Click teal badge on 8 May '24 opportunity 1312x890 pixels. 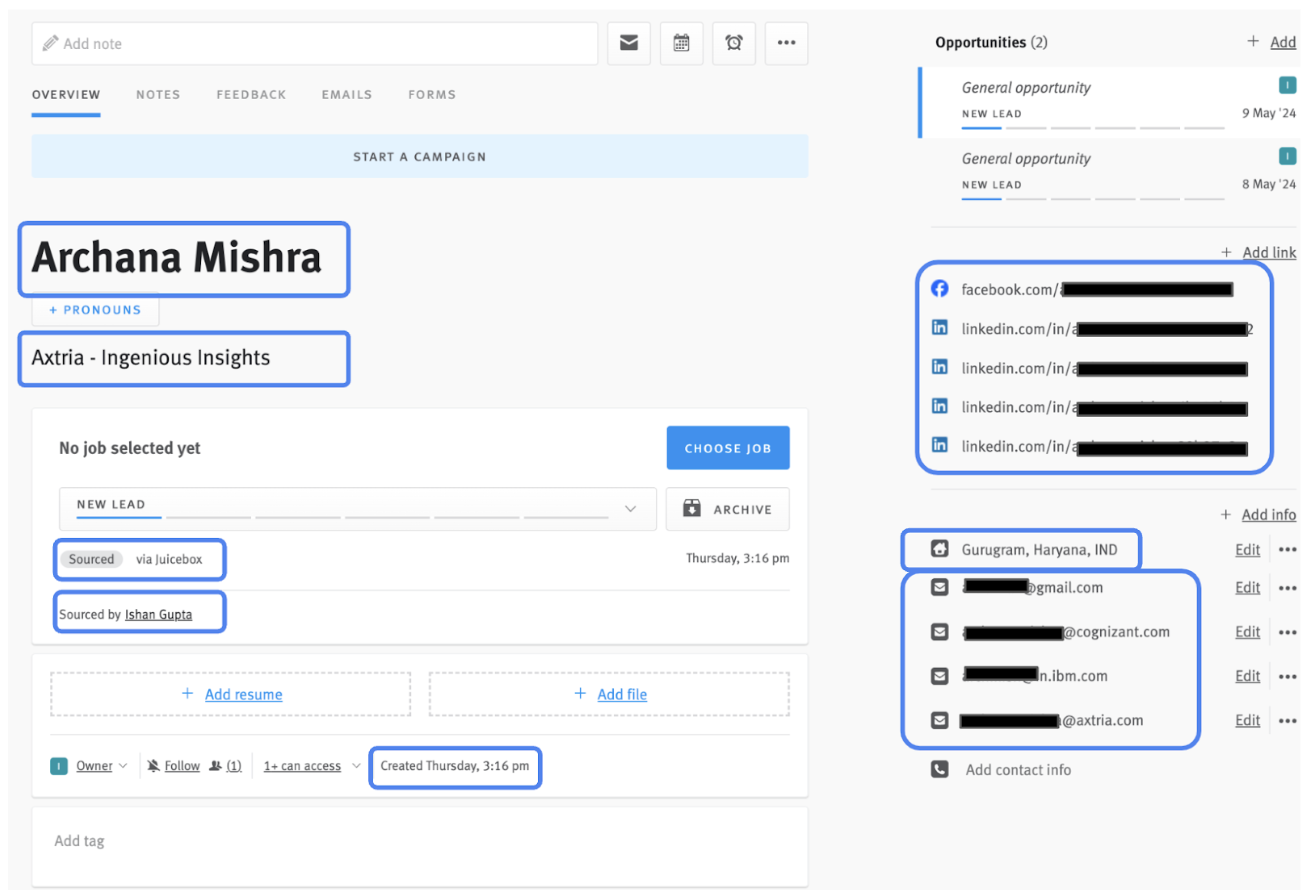pos(1287,156)
